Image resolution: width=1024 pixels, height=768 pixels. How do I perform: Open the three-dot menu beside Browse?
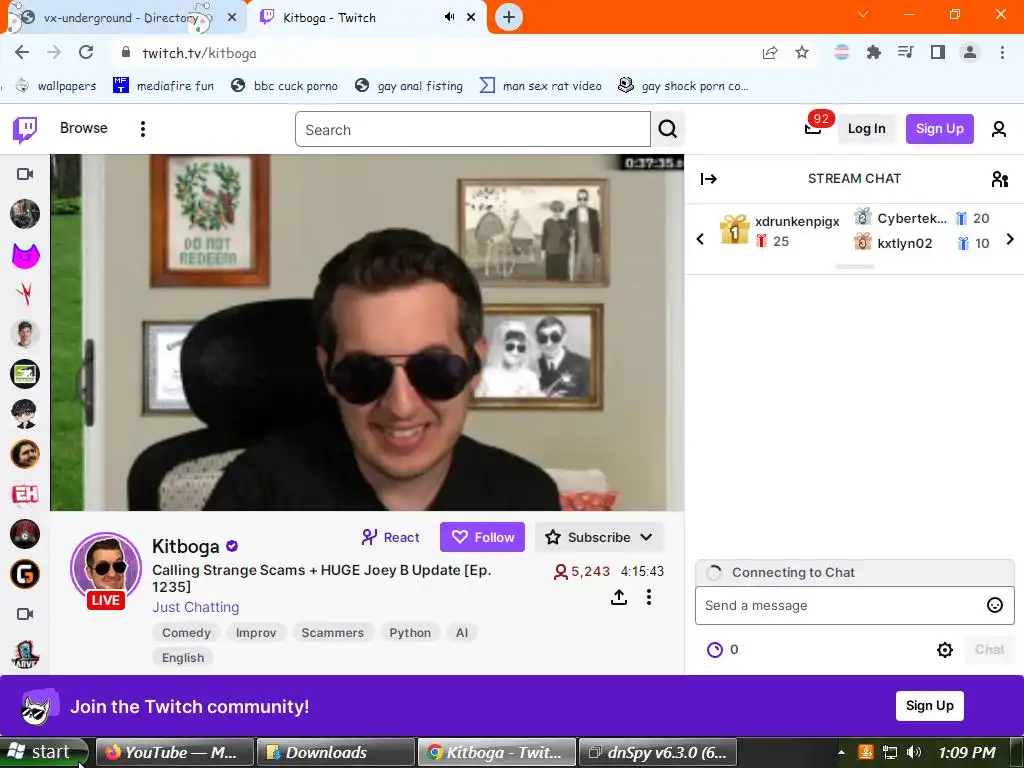(142, 129)
